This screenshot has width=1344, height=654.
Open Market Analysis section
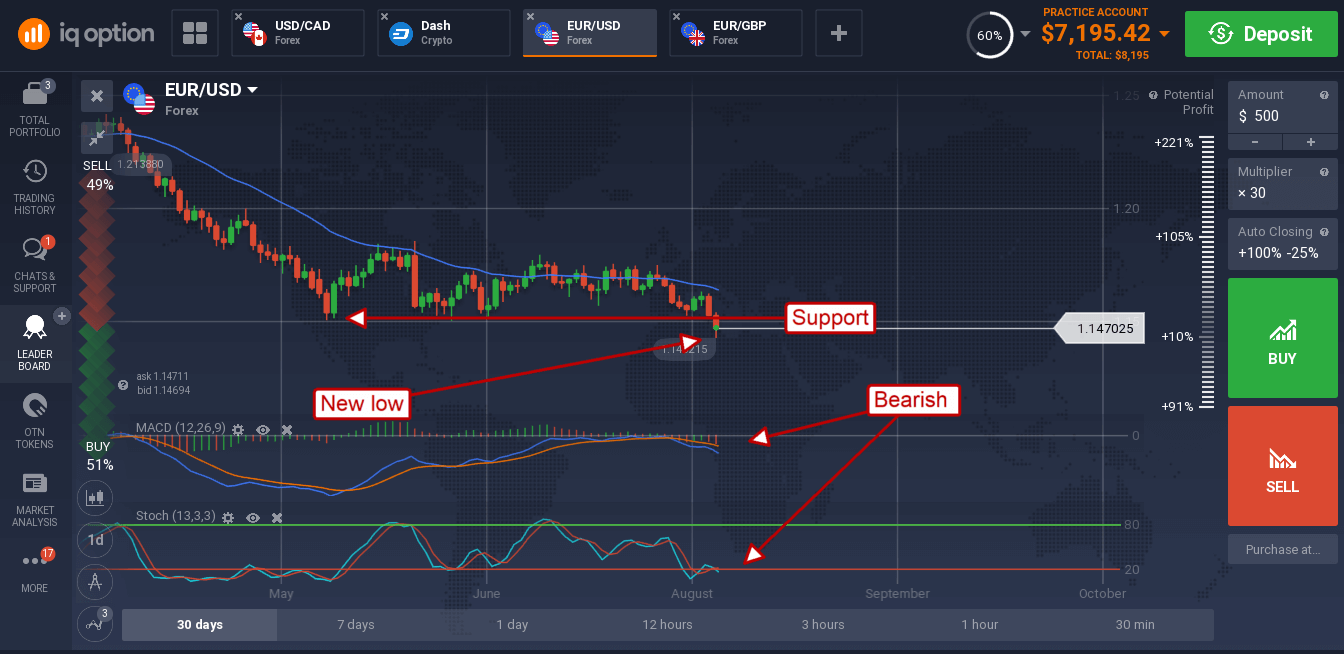34,499
